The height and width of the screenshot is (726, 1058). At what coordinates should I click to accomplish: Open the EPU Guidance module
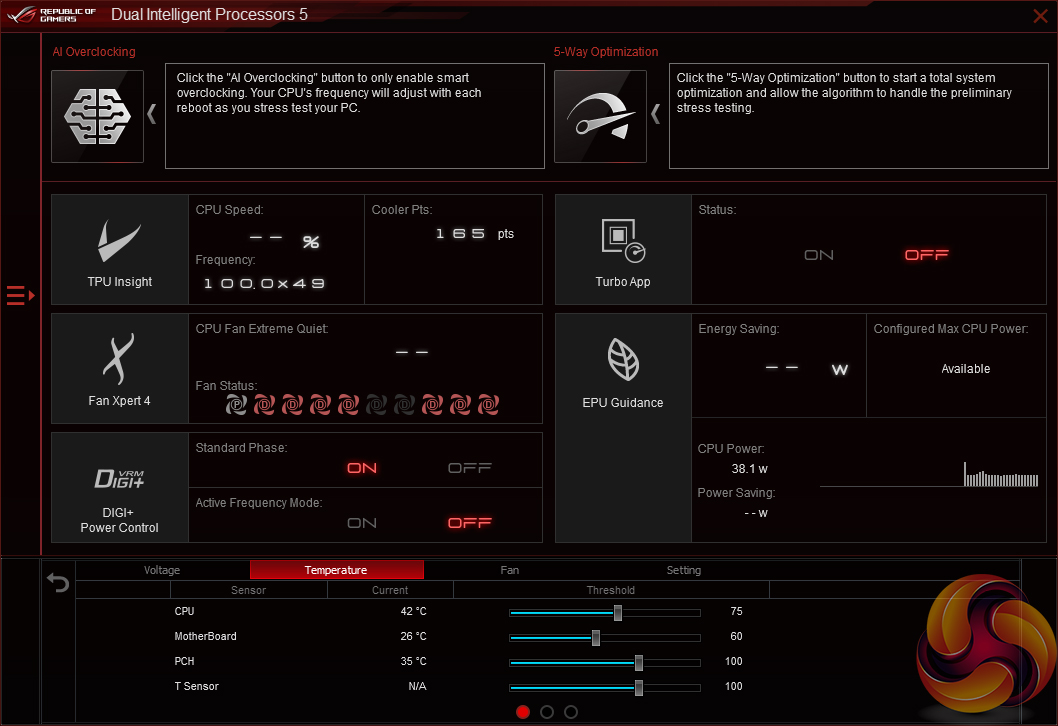pyautogui.click(x=623, y=369)
